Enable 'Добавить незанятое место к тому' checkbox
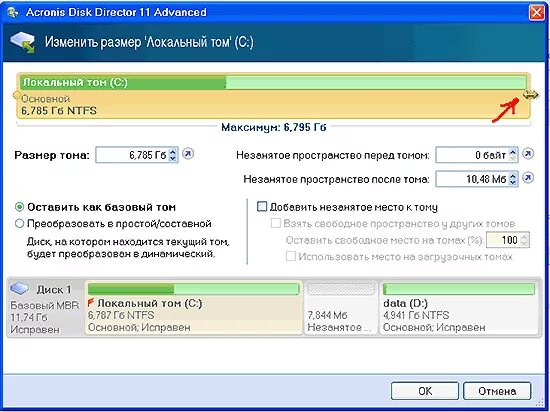The image size is (550, 412). tap(262, 207)
